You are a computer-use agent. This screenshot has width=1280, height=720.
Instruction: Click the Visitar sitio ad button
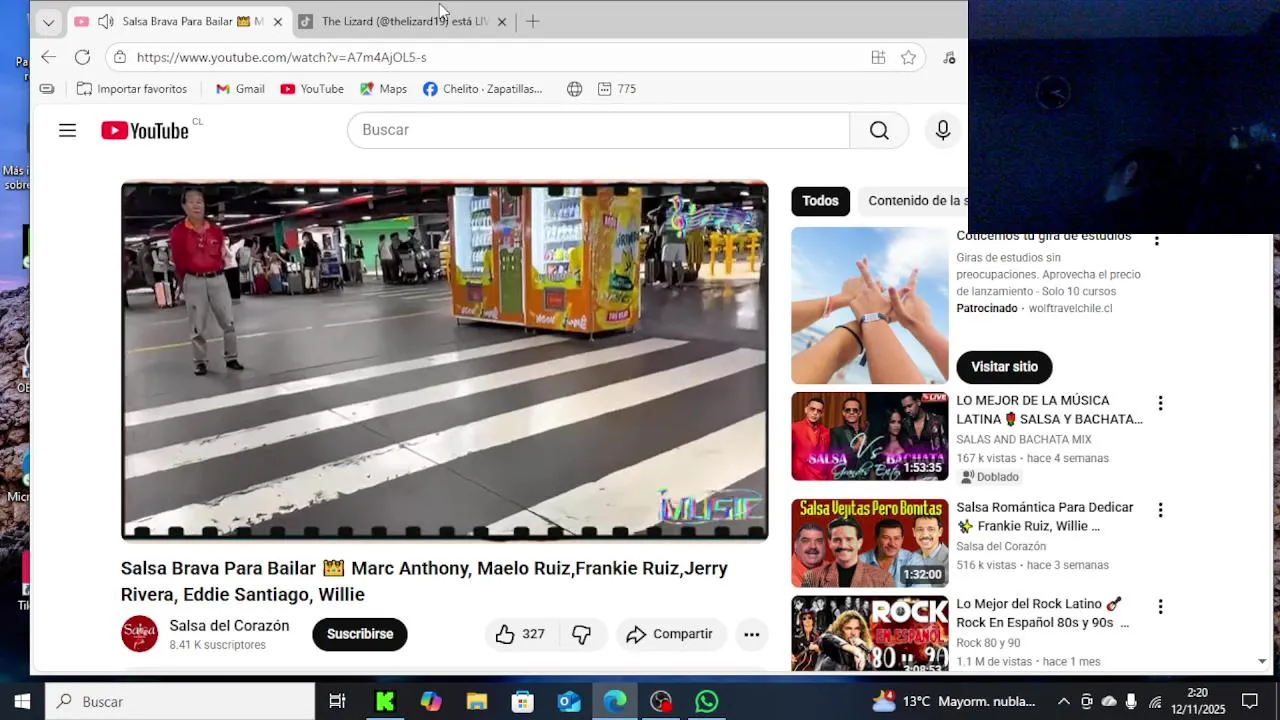tap(1004, 367)
